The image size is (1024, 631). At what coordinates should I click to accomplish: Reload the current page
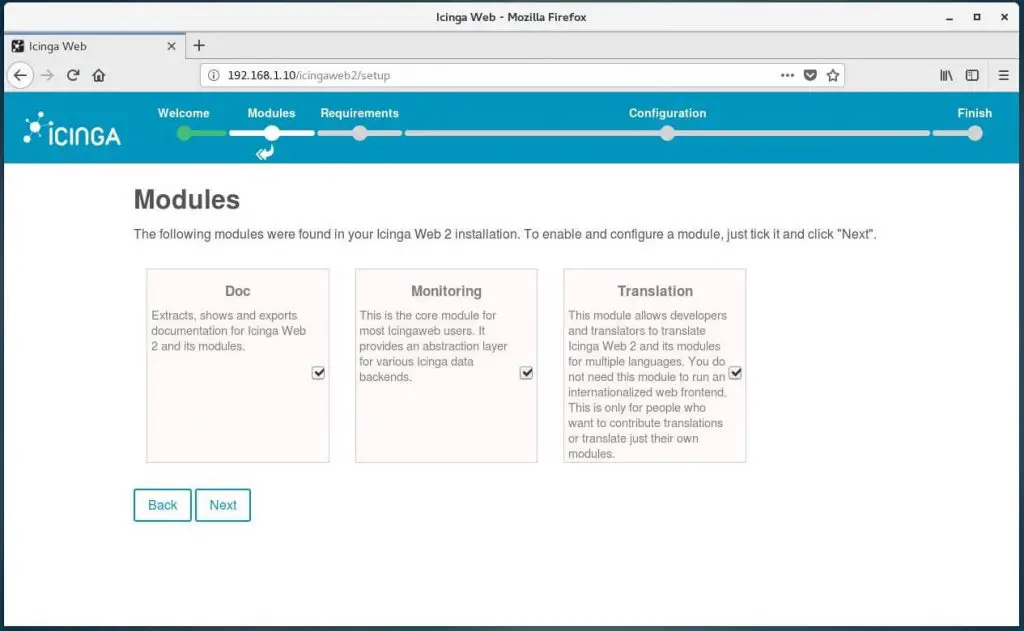[73, 75]
